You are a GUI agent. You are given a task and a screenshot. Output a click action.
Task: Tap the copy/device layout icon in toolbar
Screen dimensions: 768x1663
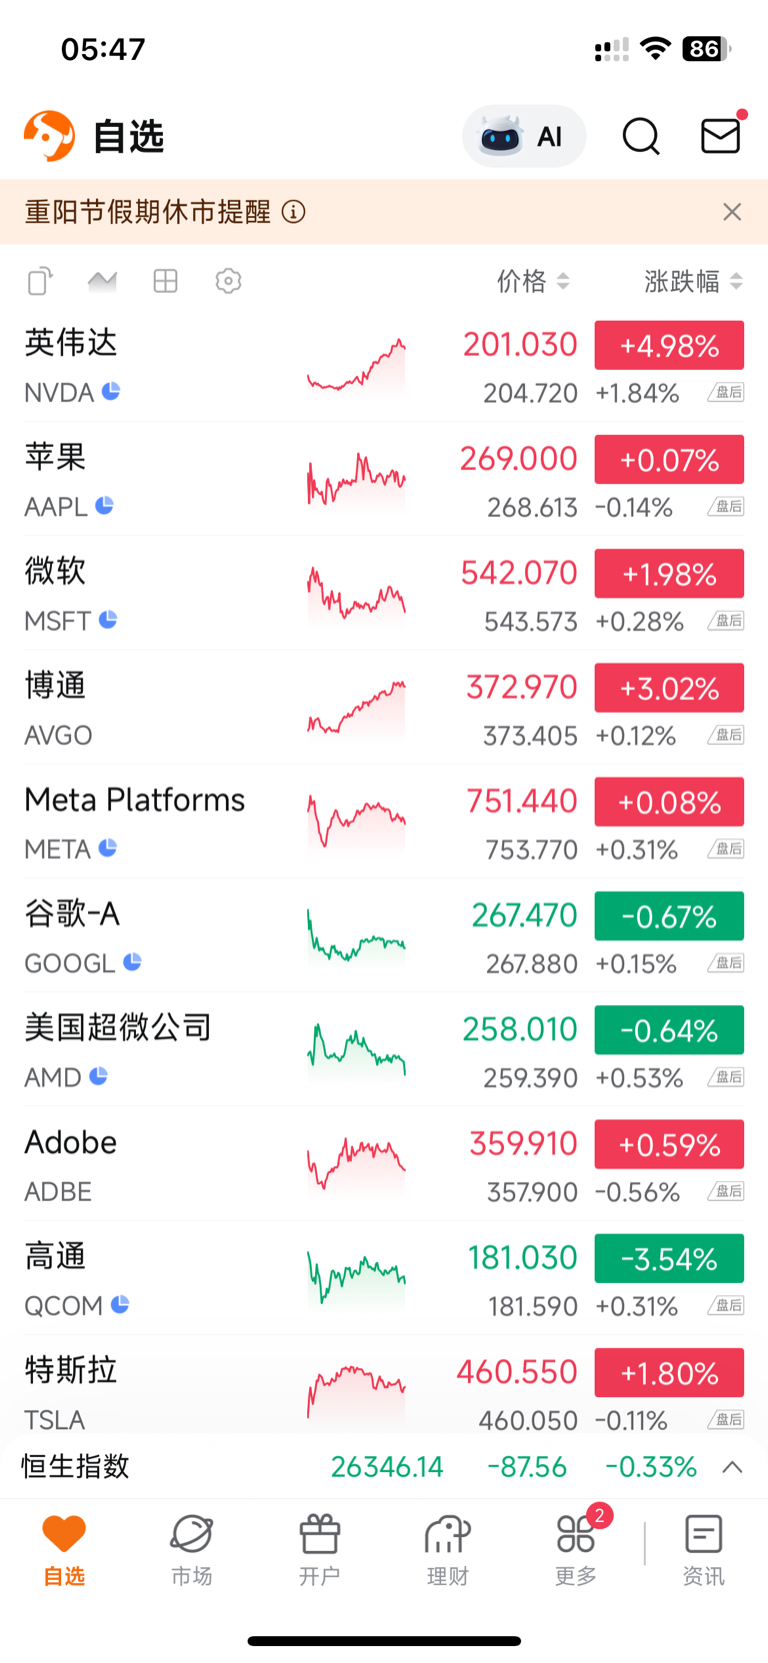pyautogui.click(x=40, y=282)
